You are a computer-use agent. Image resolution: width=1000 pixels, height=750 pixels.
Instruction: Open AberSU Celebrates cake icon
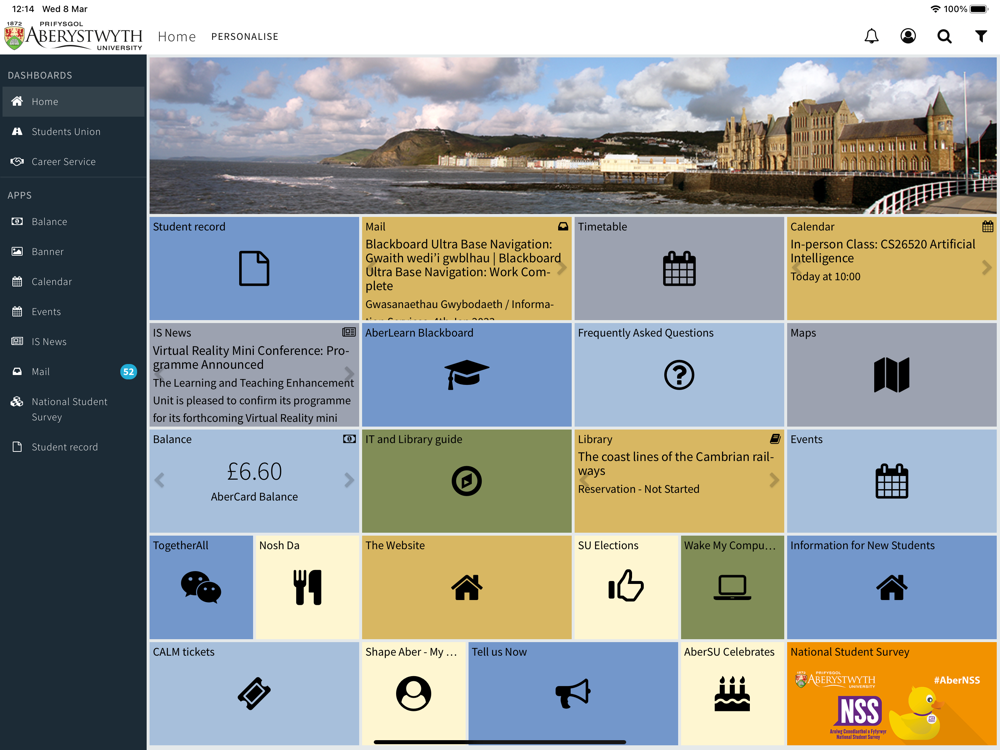732,694
